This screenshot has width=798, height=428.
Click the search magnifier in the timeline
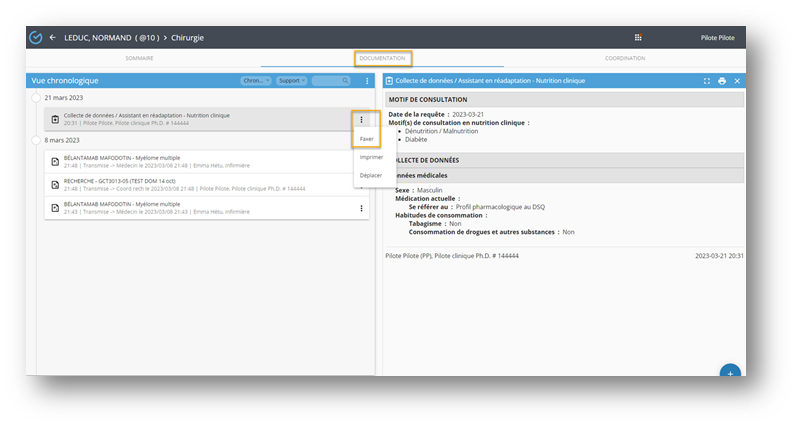pos(345,80)
